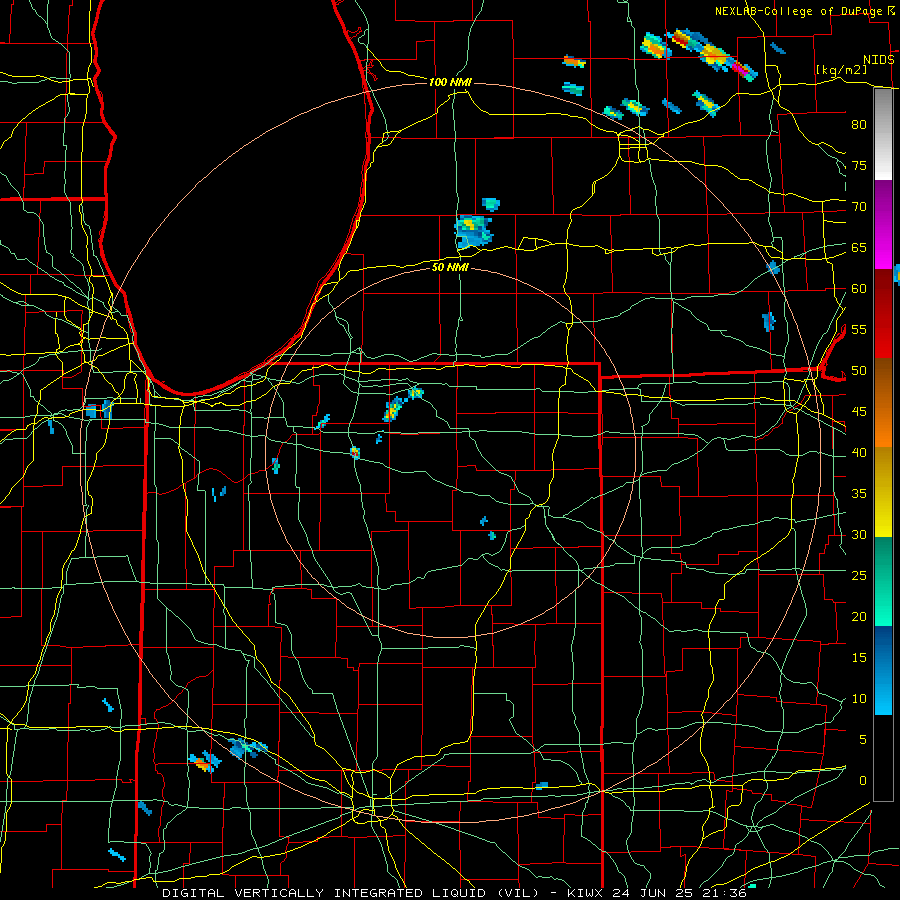
Task: Click the scale value 65
Action: 859,247
